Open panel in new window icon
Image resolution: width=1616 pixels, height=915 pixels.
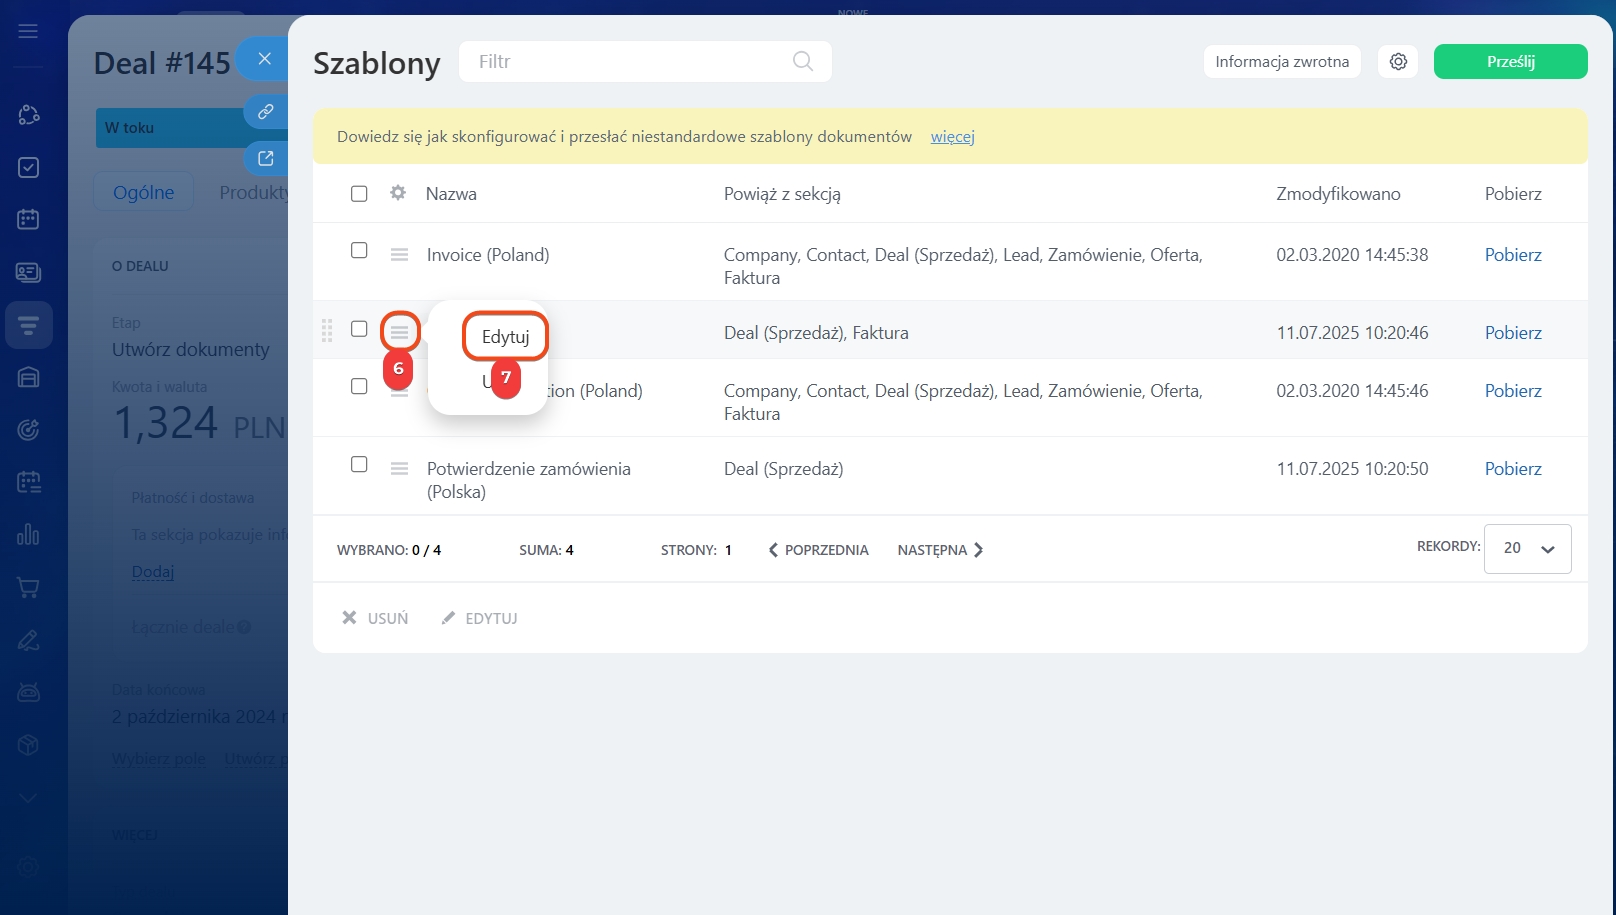[266, 158]
